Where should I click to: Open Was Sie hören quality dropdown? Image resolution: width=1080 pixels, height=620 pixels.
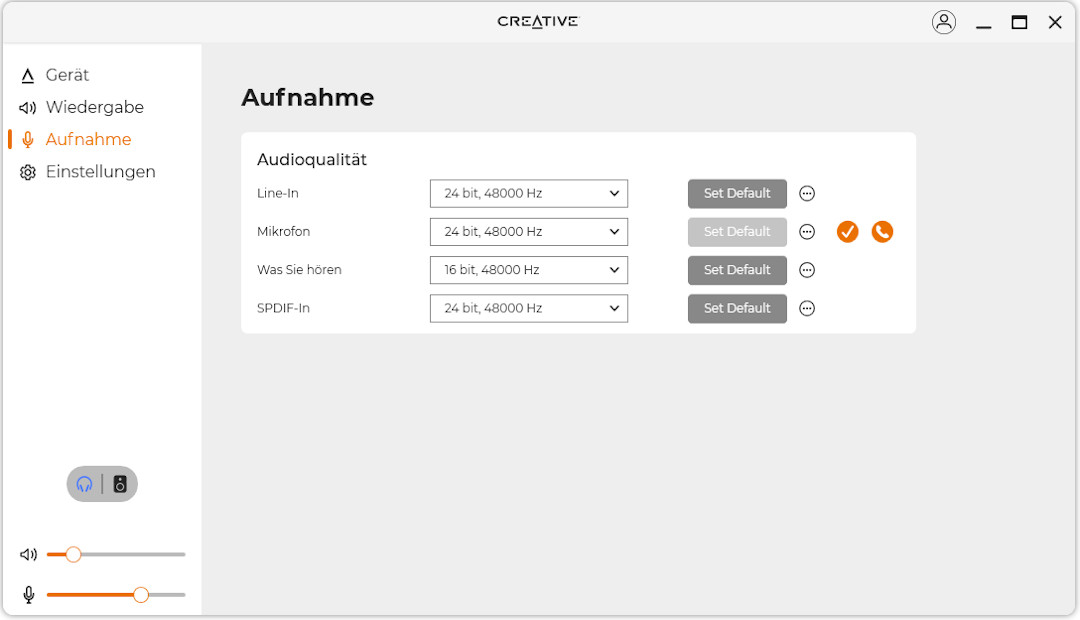(528, 270)
